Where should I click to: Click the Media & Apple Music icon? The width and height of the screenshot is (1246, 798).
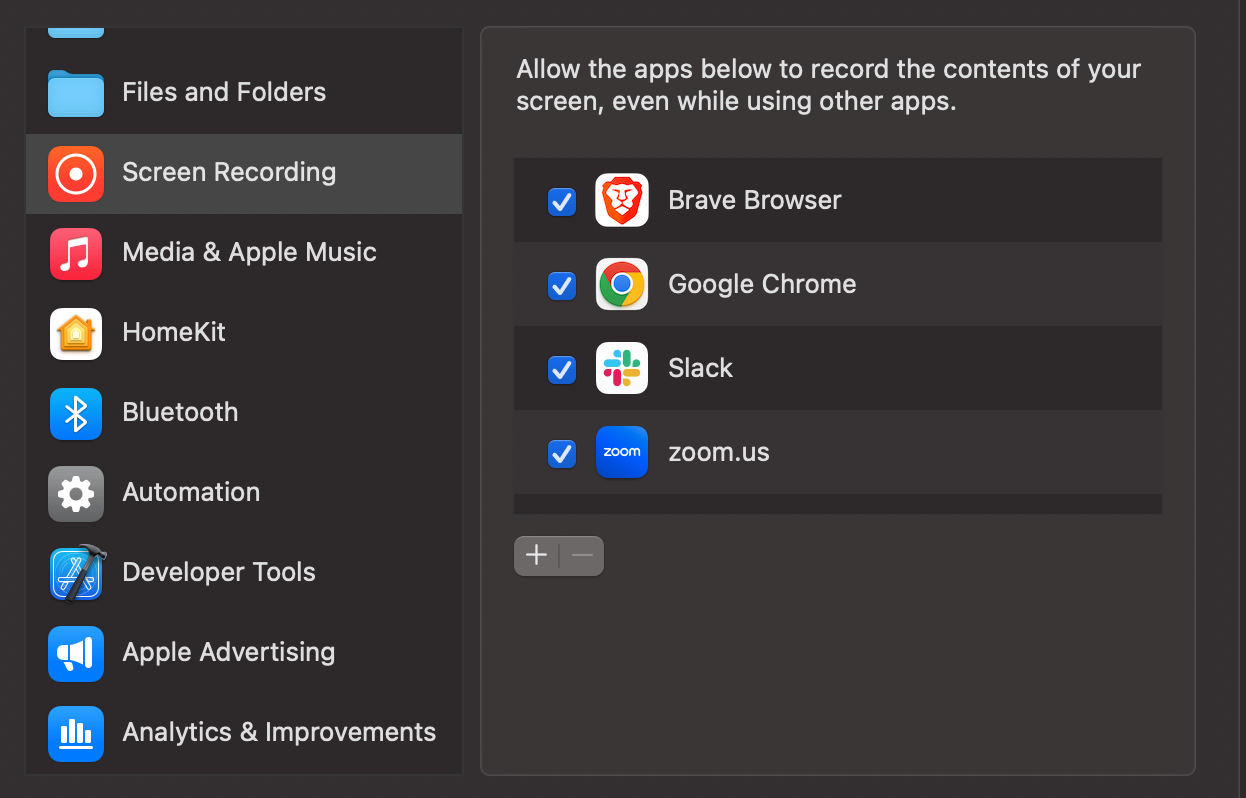(x=76, y=254)
